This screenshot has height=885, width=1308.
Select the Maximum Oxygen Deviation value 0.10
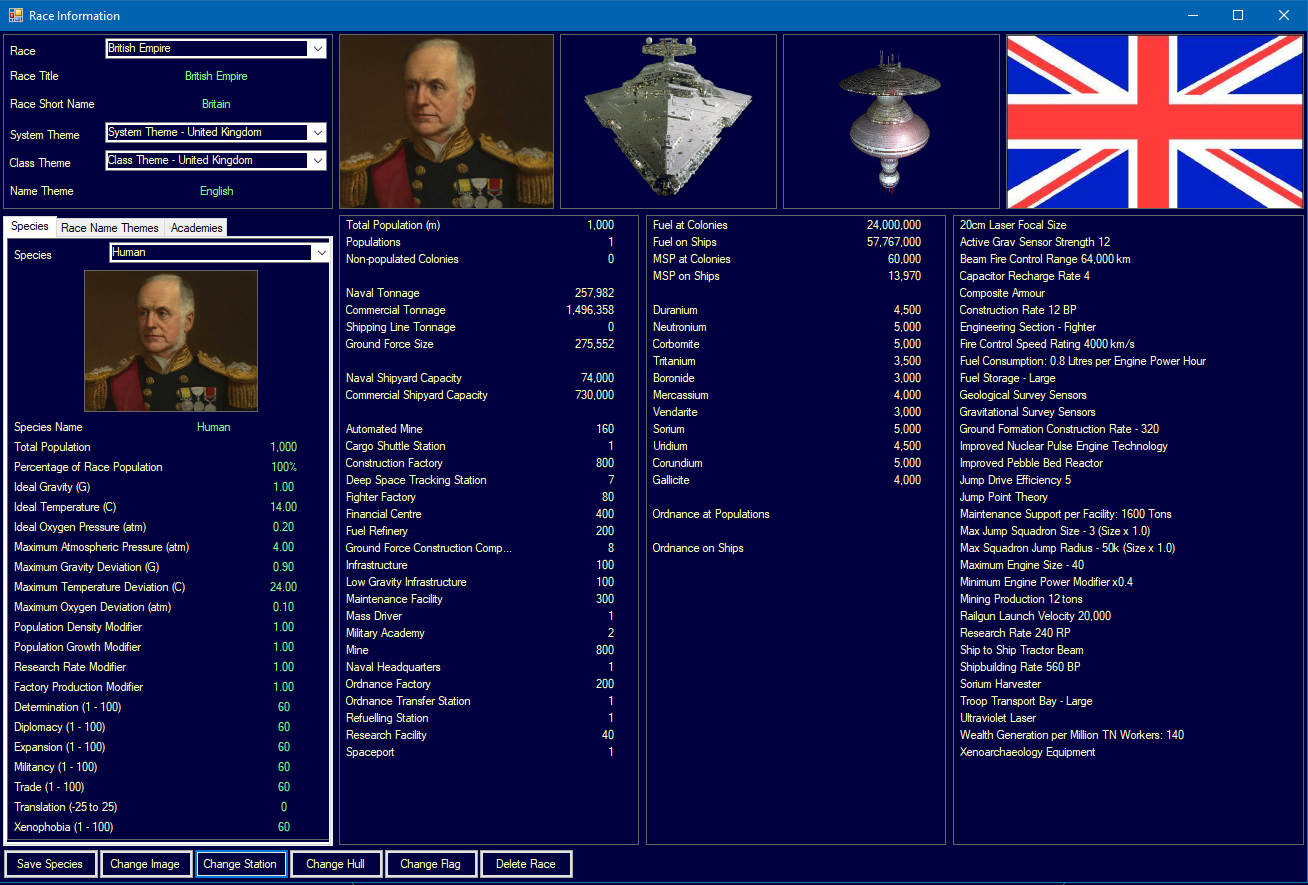point(284,607)
